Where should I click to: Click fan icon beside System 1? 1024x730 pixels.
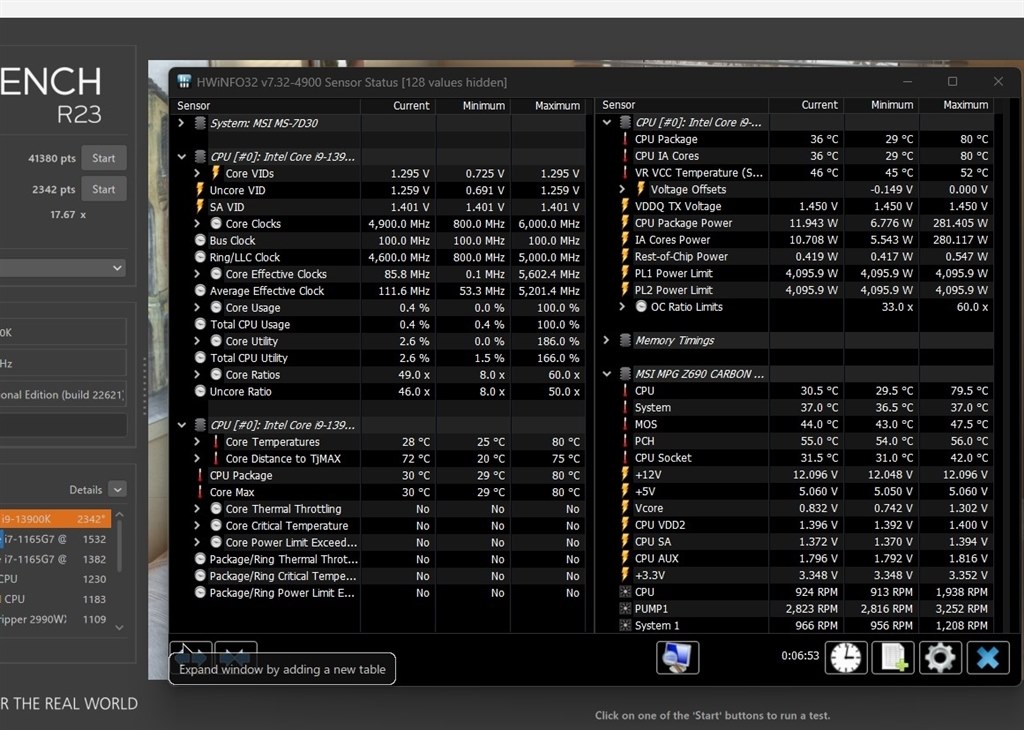[x=625, y=626]
